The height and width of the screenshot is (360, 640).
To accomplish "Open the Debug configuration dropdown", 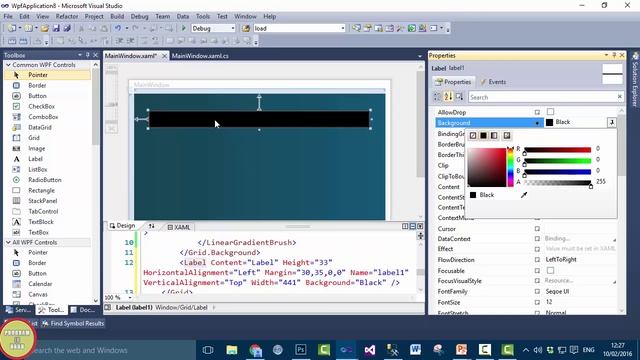I will point(233,28).
